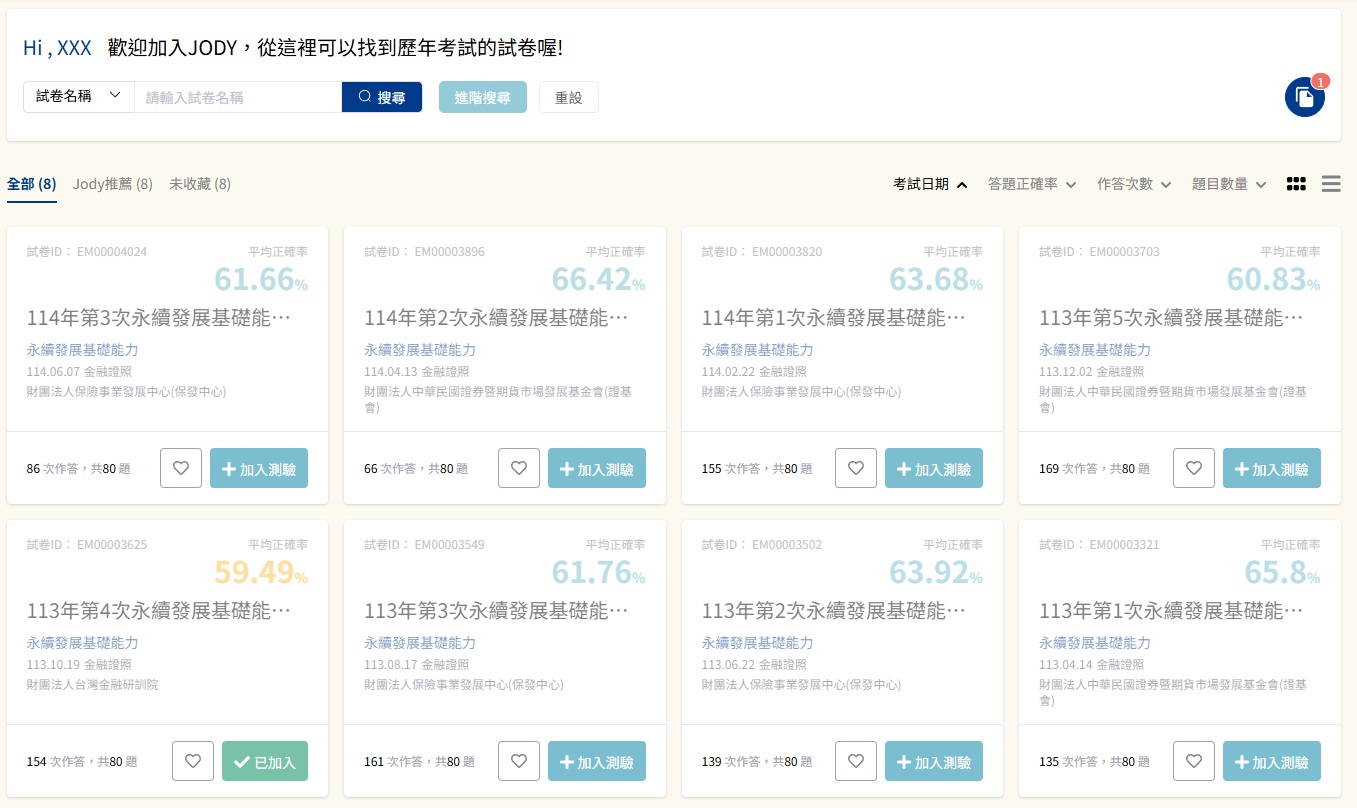Click the 重設 reset button
Image resolution: width=1357 pixels, height=808 pixels.
(568, 97)
